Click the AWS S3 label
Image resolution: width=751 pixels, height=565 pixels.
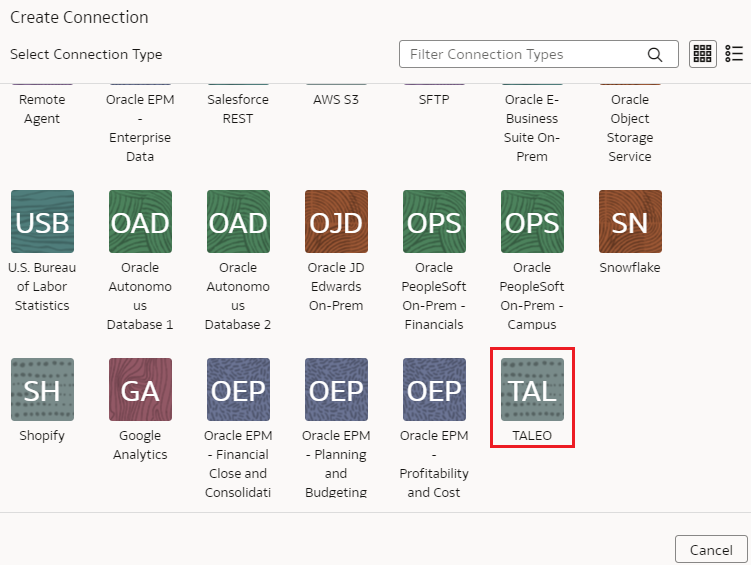point(336,100)
